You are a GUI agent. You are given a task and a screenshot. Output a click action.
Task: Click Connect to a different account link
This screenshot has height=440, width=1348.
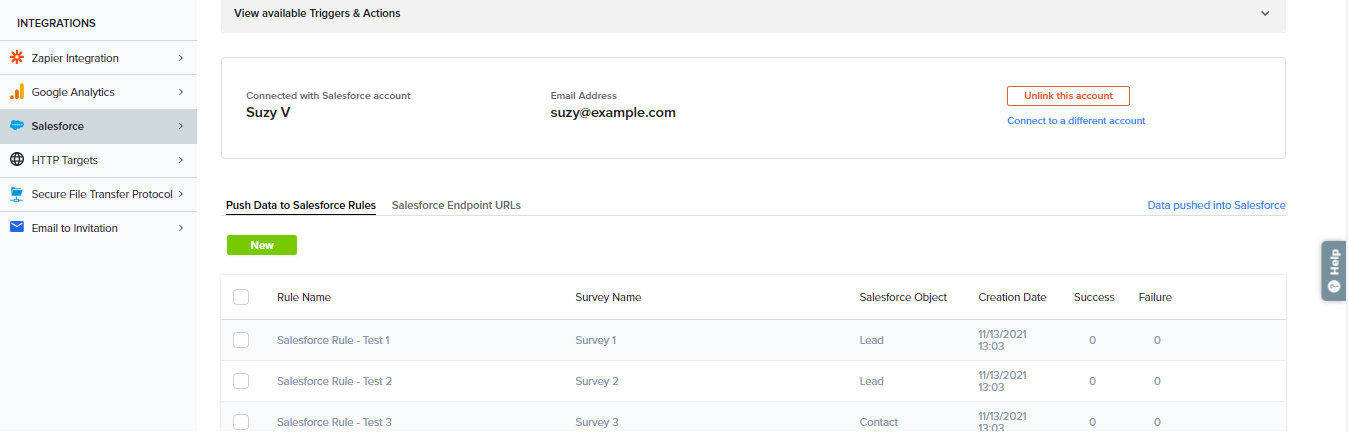click(x=1076, y=121)
